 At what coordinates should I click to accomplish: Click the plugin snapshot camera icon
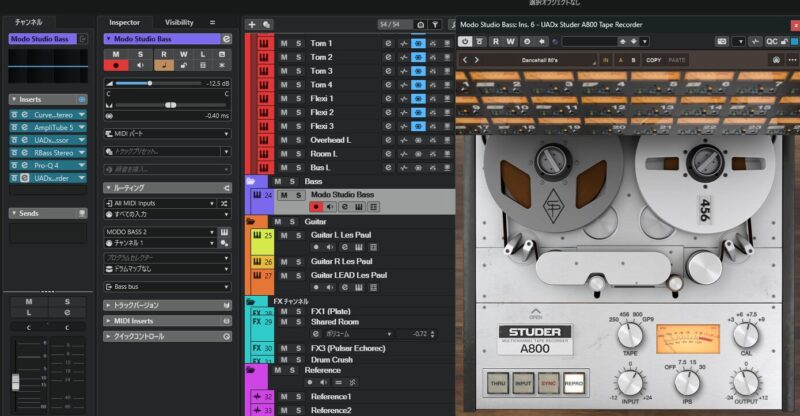721,41
